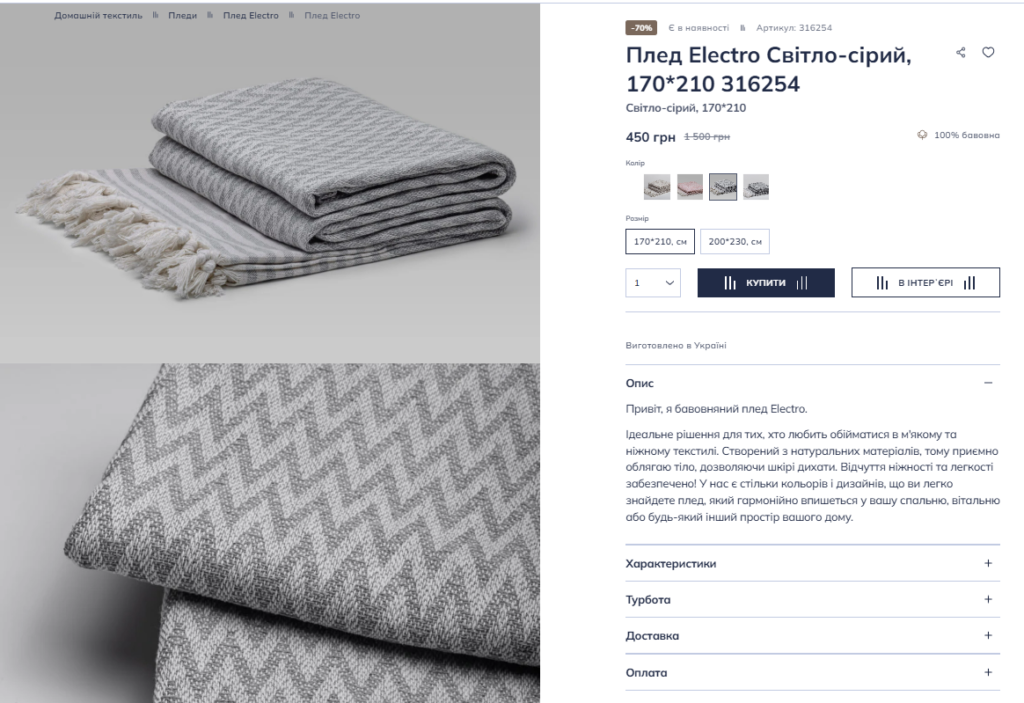
Task: Add the plaid to favorites with the heart icon
Action: [x=988, y=52]
